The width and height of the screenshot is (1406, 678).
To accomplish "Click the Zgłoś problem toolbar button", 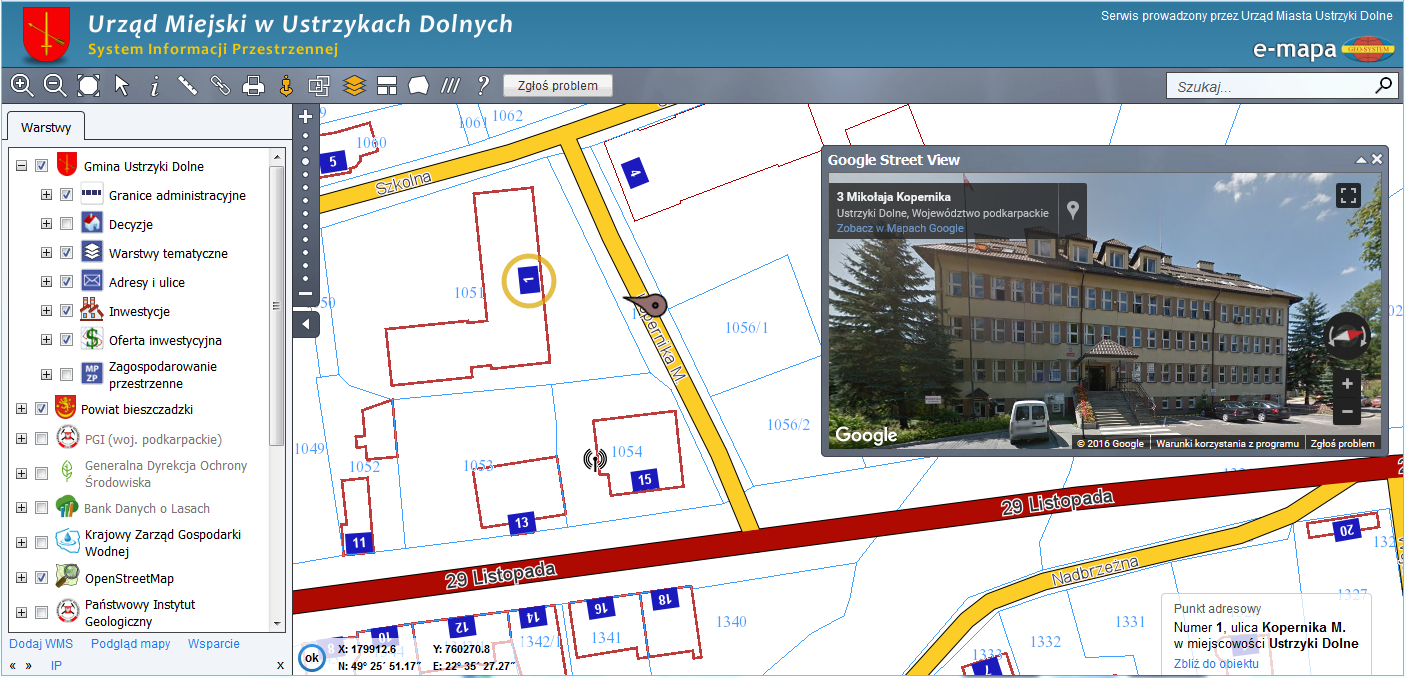I will (x=558, y=86).
